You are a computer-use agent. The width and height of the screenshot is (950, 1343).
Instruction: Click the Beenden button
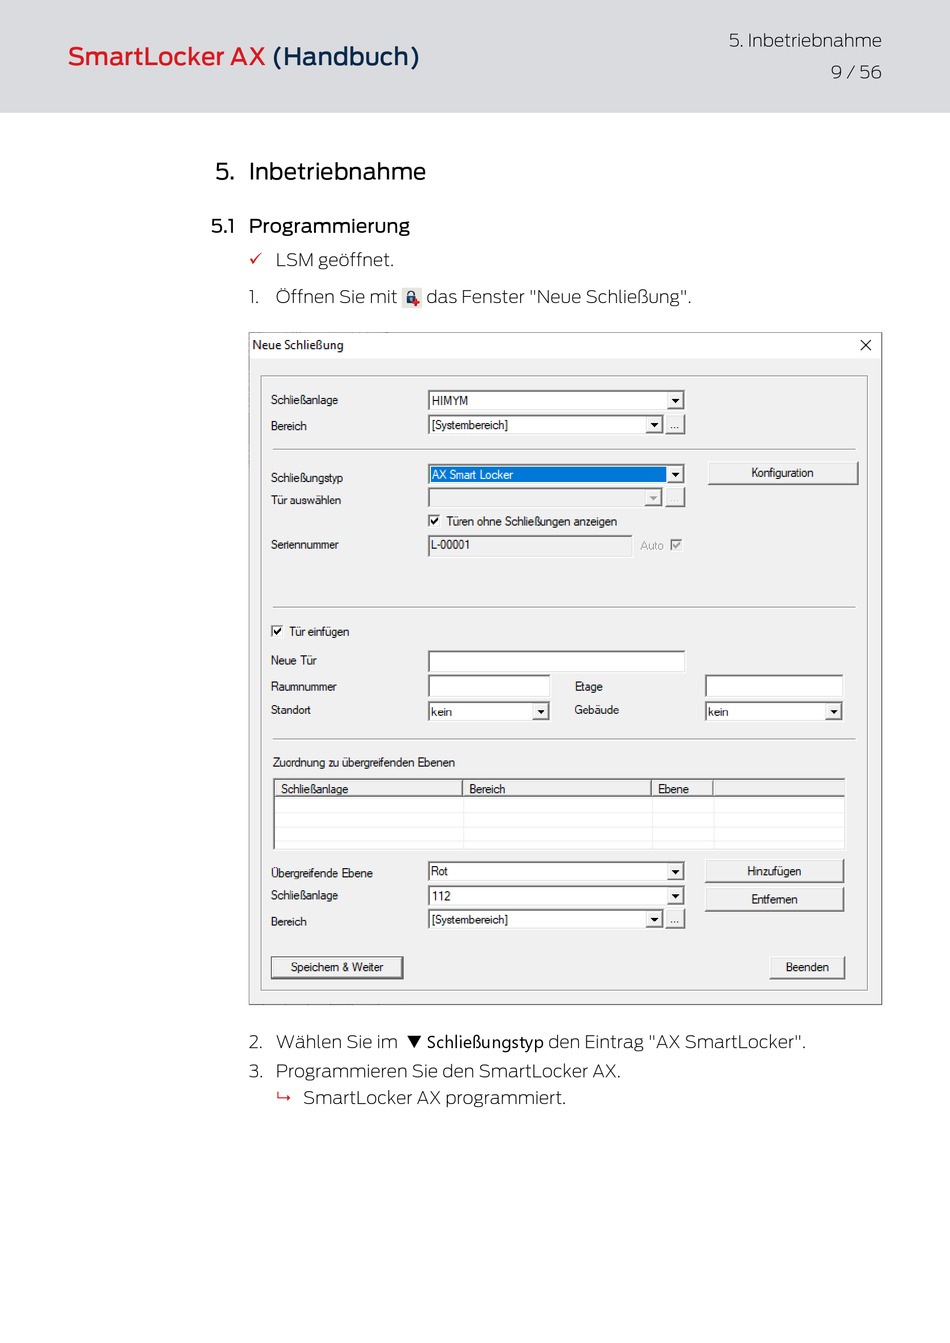point(807,967)
